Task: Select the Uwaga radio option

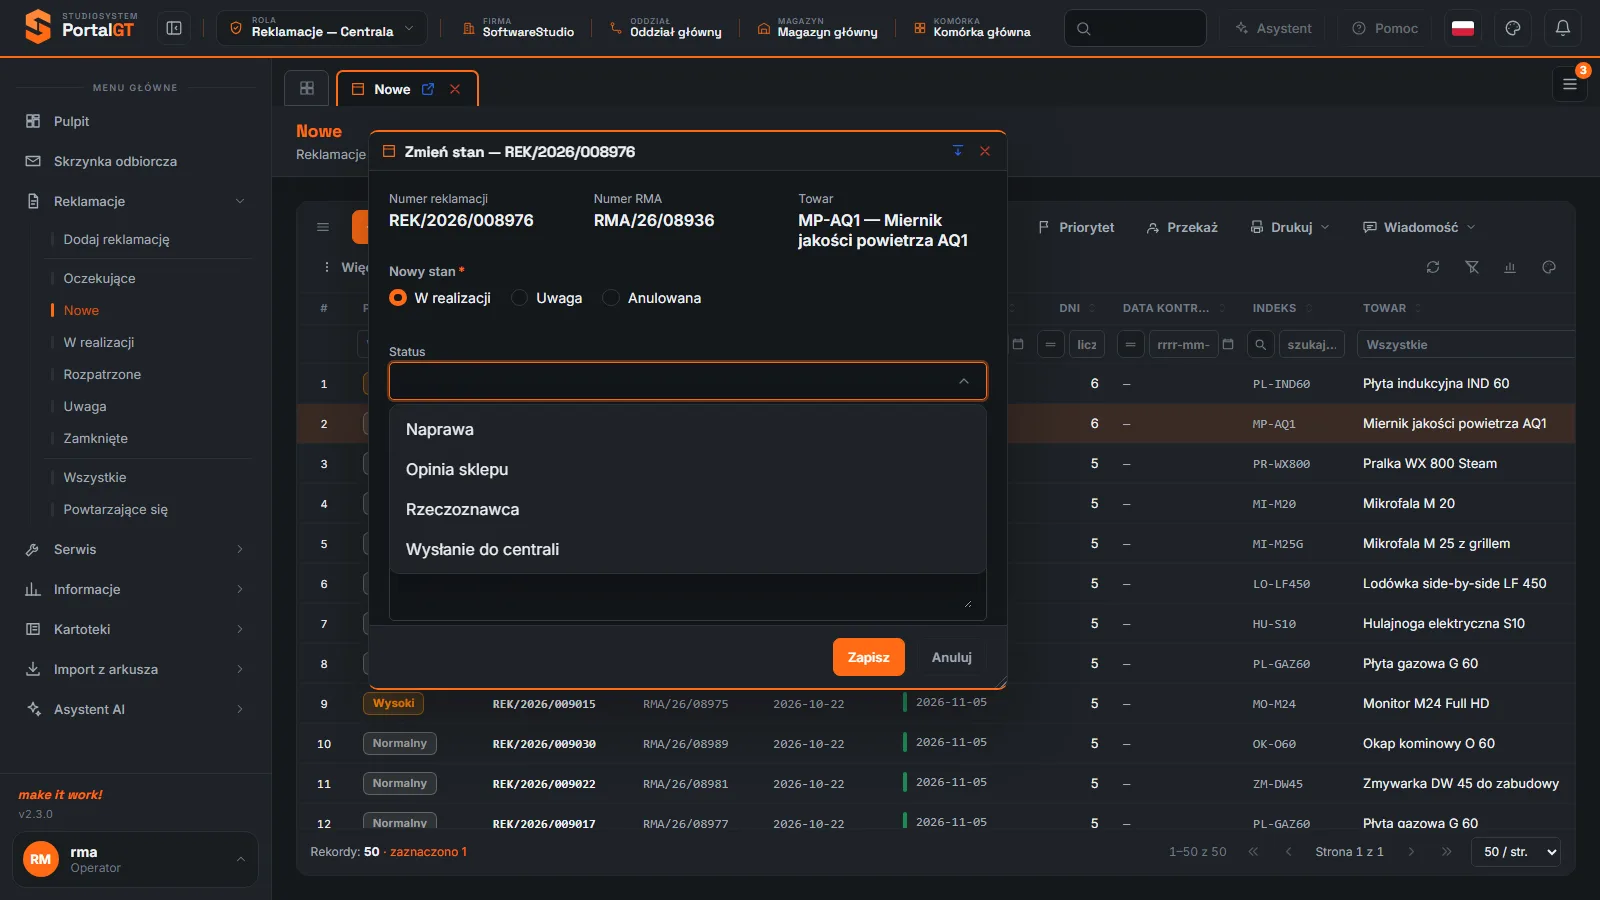Action: [520, 298]
